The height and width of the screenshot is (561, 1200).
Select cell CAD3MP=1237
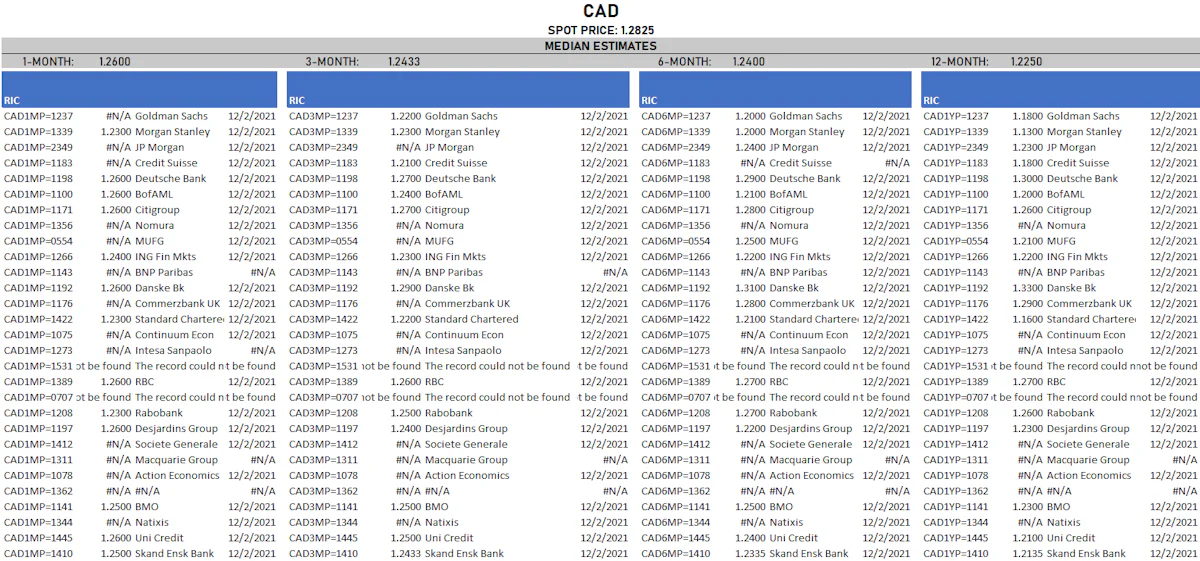(324, 116)
